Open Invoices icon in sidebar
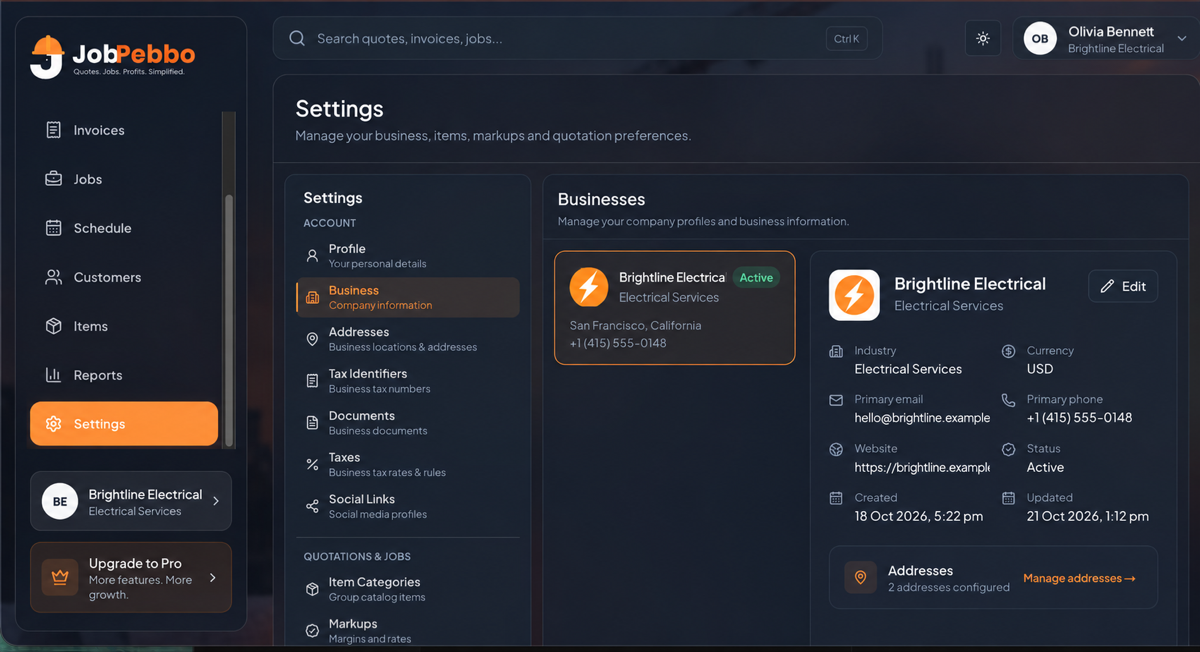This screenshot has height=652, width=1200. point(54,130)
